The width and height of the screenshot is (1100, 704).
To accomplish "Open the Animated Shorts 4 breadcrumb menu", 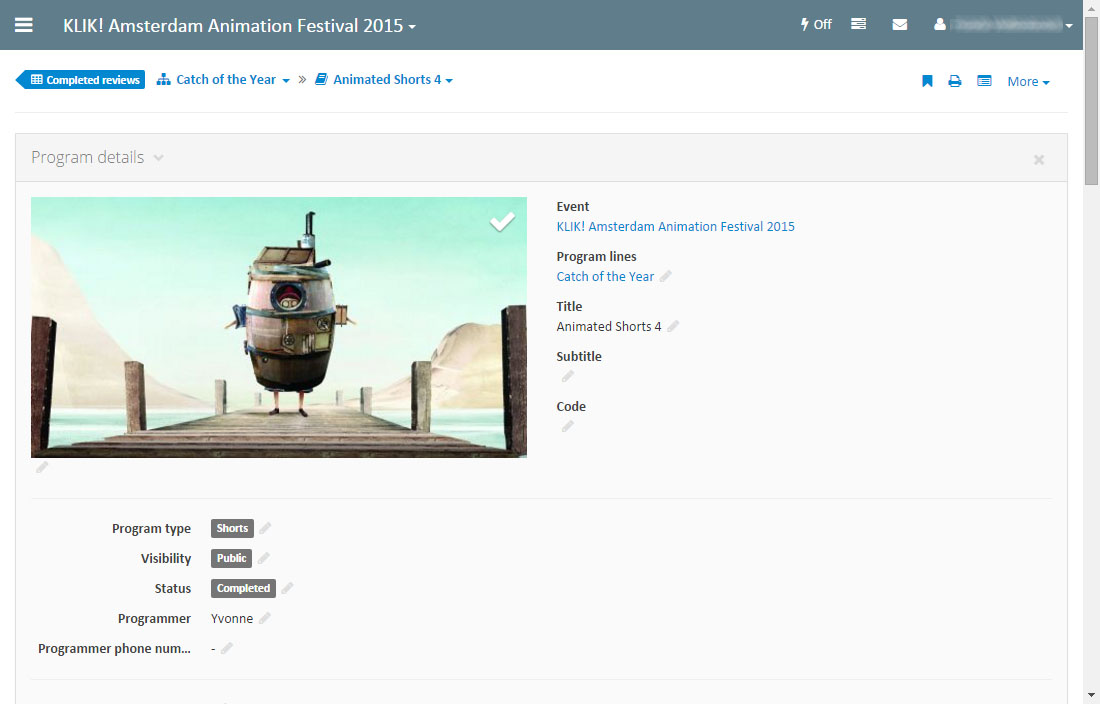I will (384, 80).
